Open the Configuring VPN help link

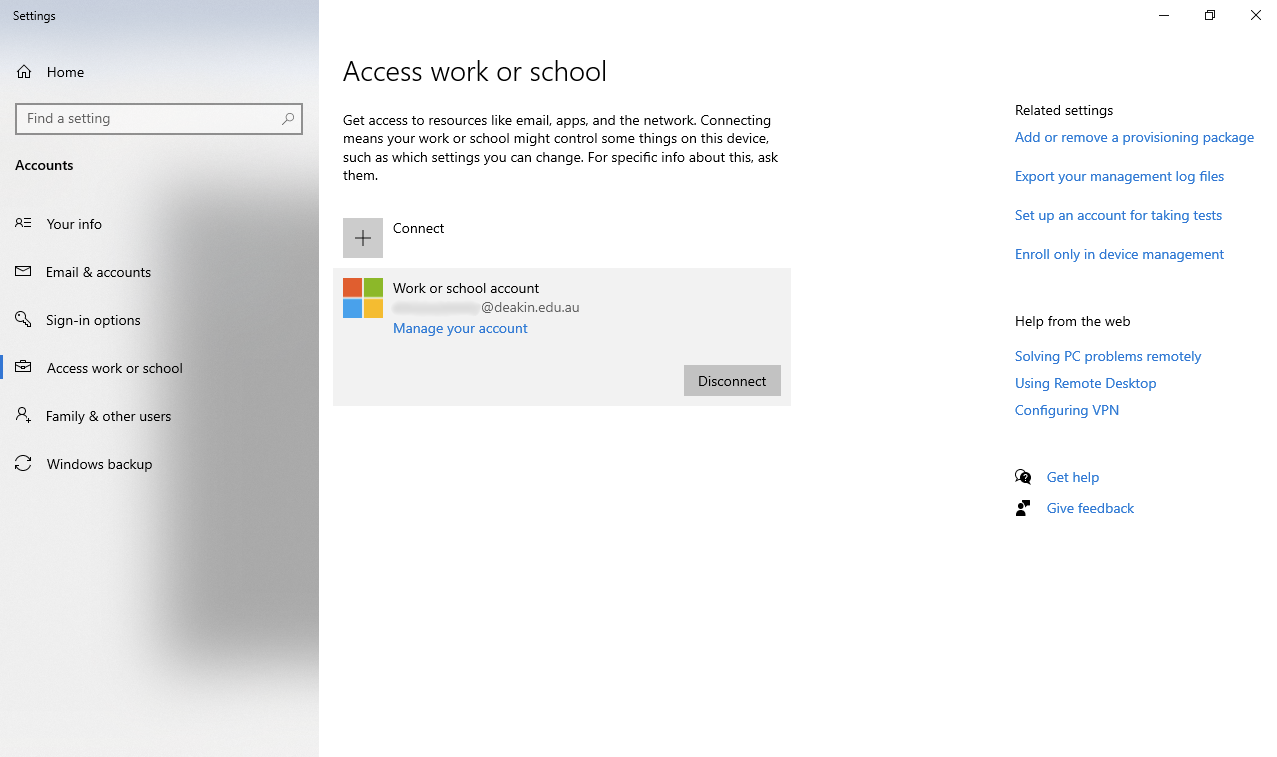1066,410
